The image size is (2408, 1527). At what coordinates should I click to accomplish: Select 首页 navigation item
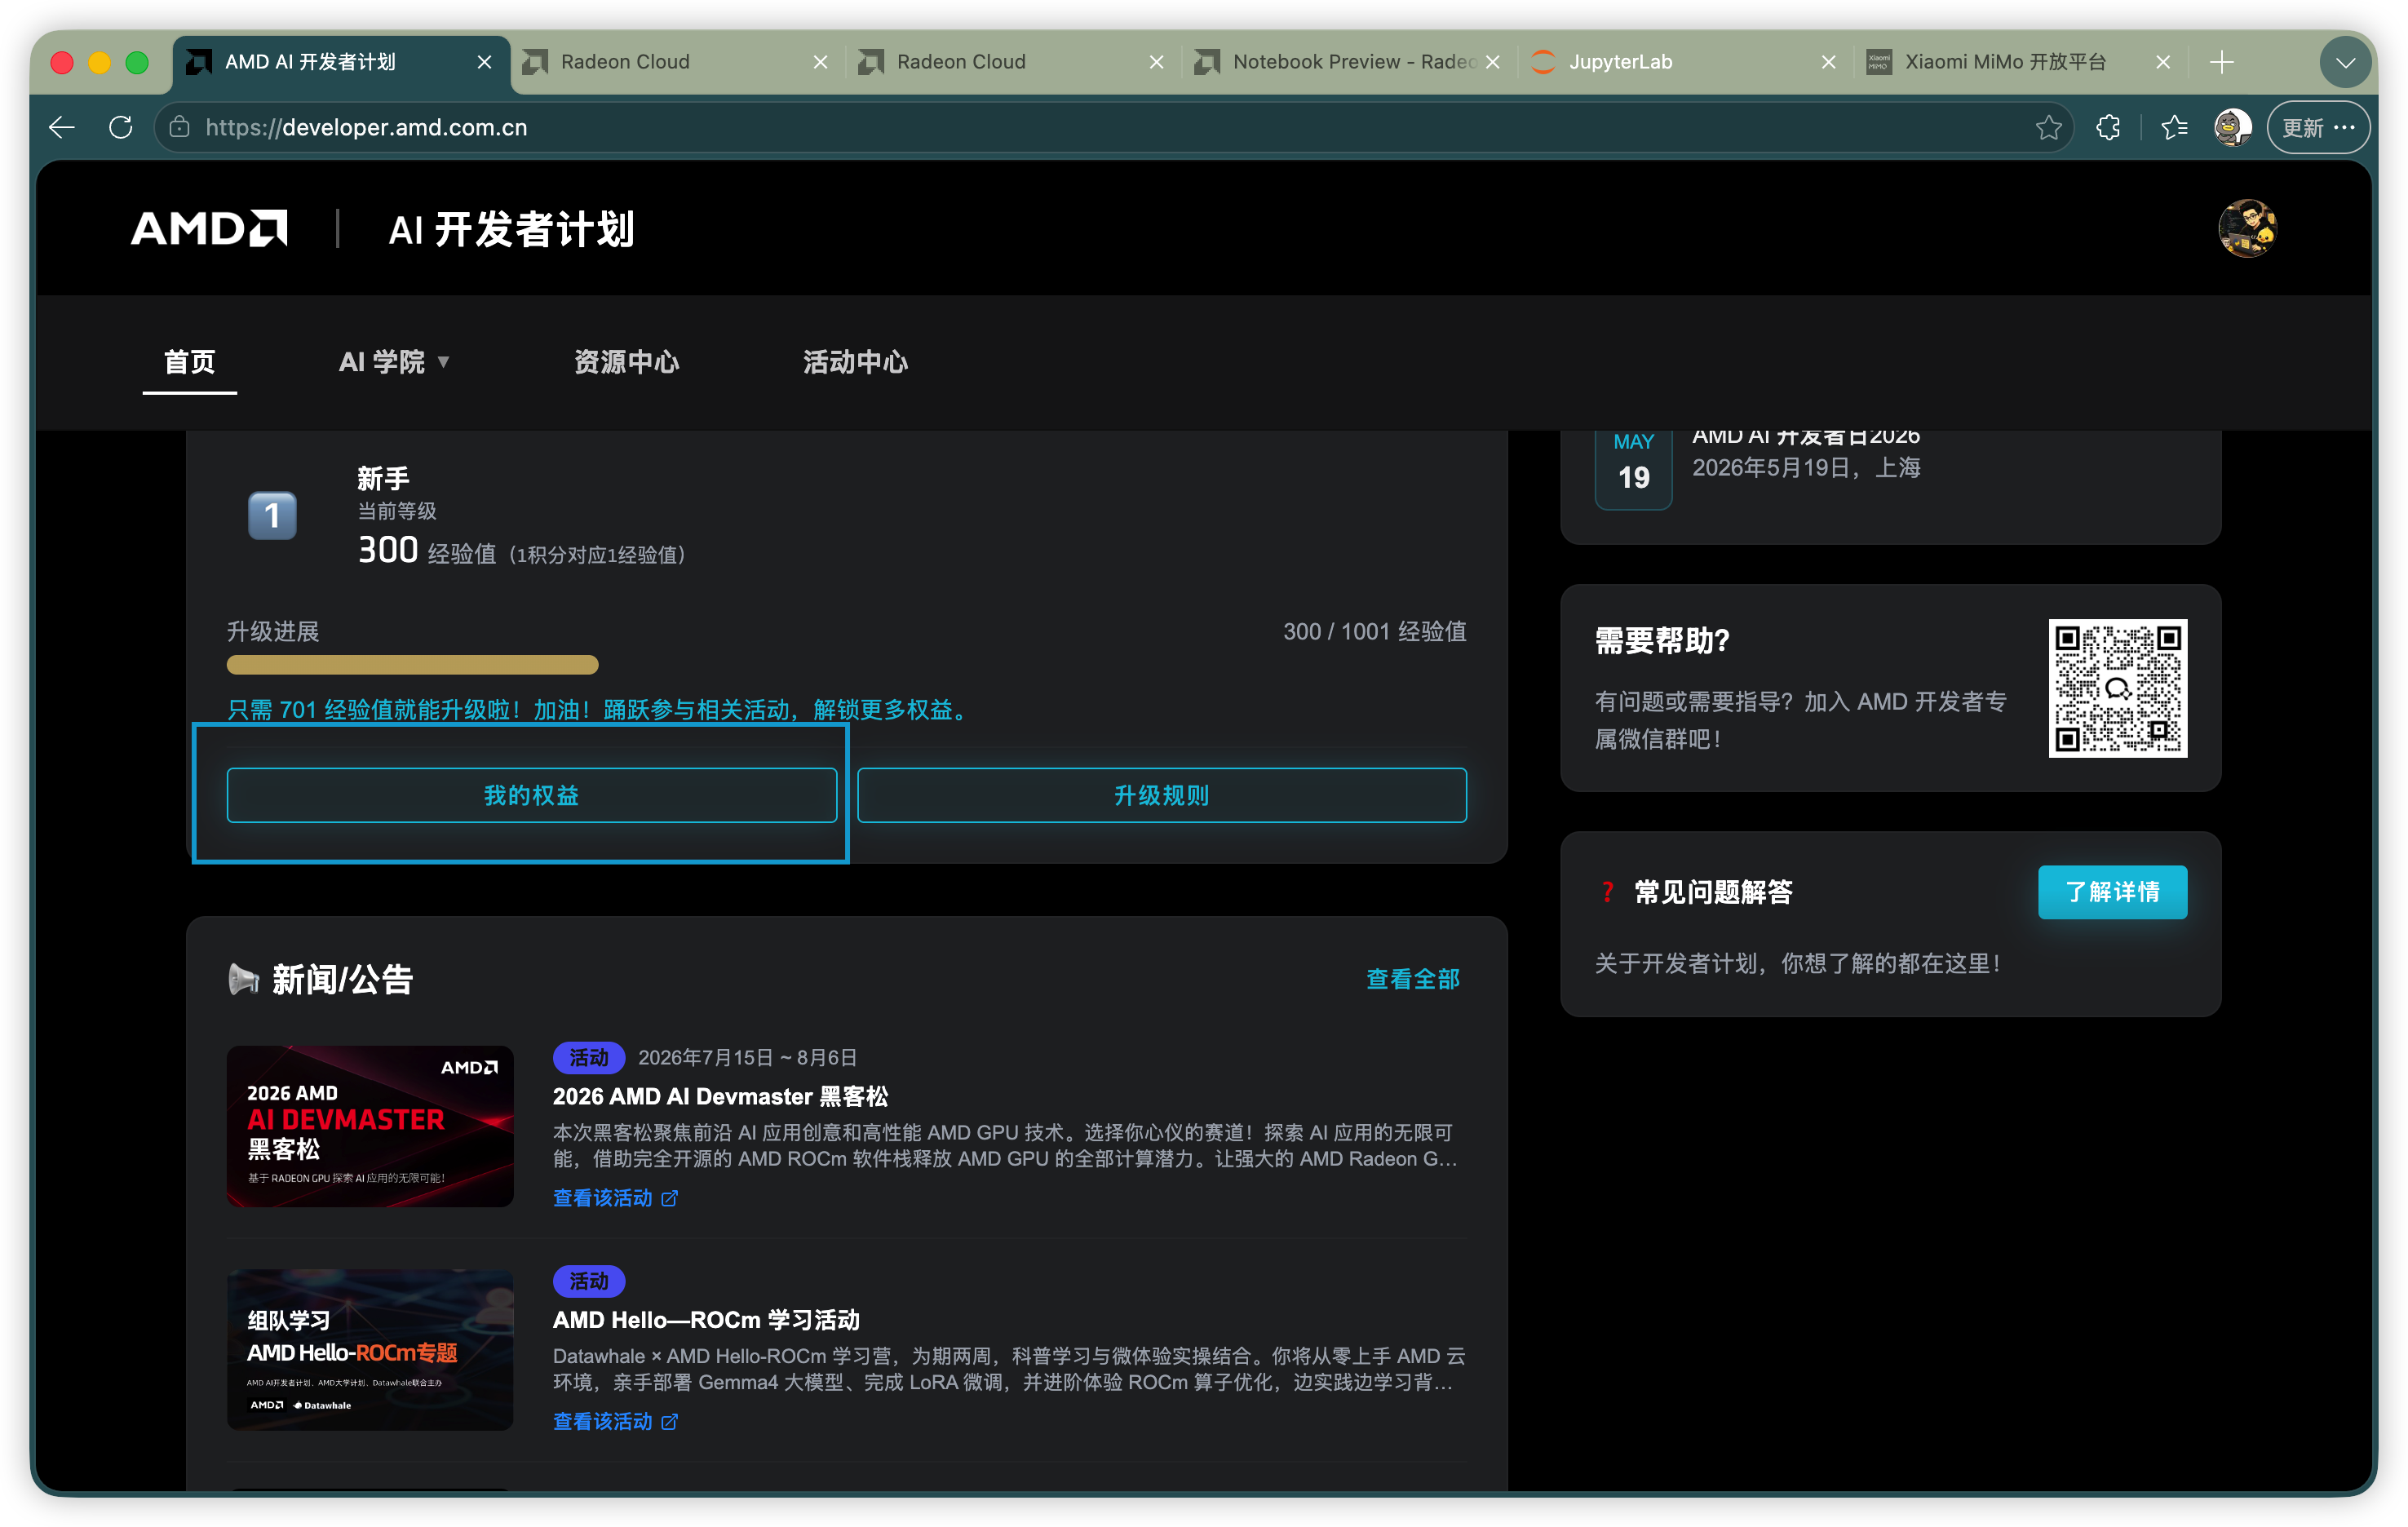coord(189,361)
